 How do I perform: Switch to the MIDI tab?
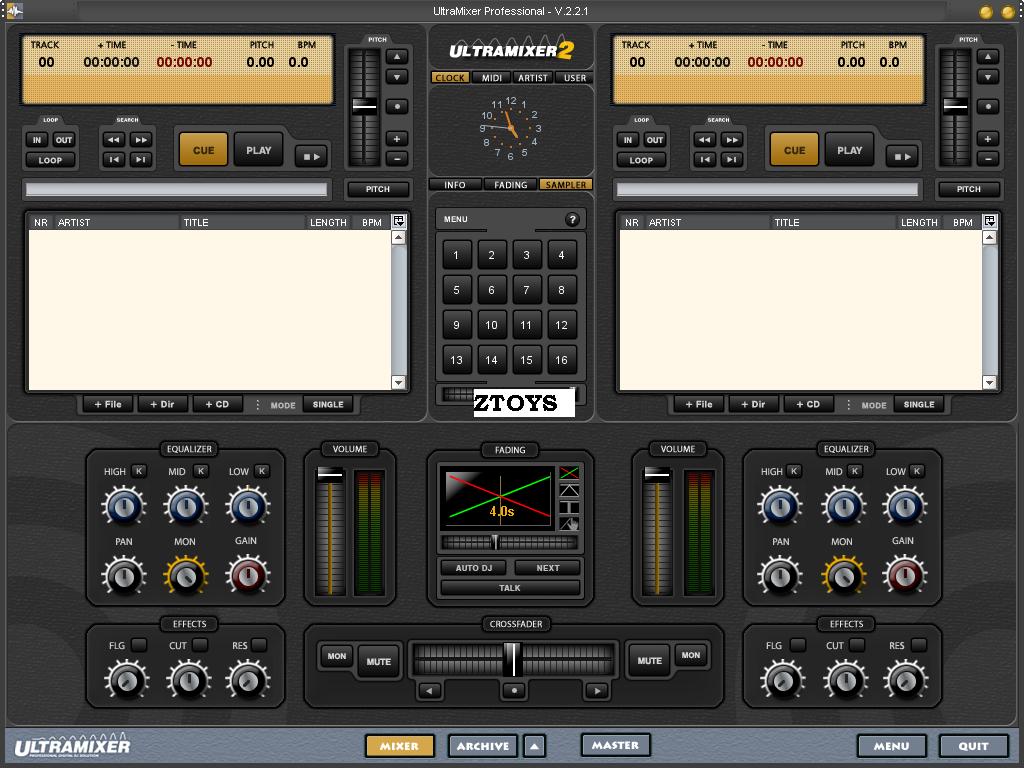coord(492,78)
